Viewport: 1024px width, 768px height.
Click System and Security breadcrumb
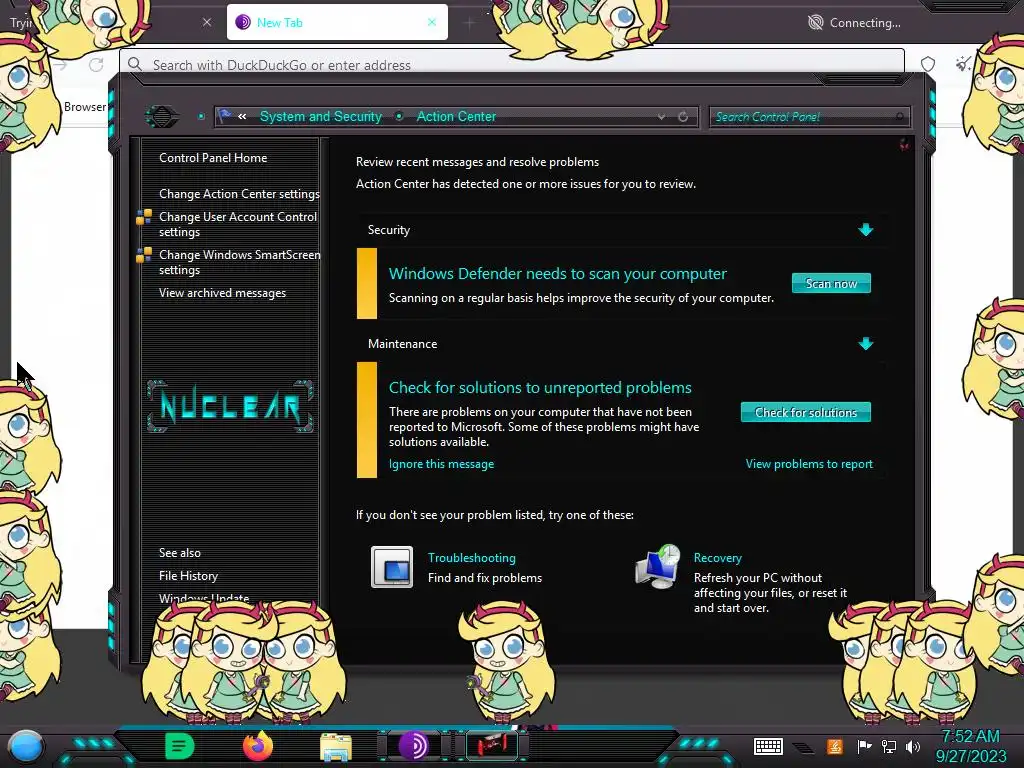coord(321,116)
